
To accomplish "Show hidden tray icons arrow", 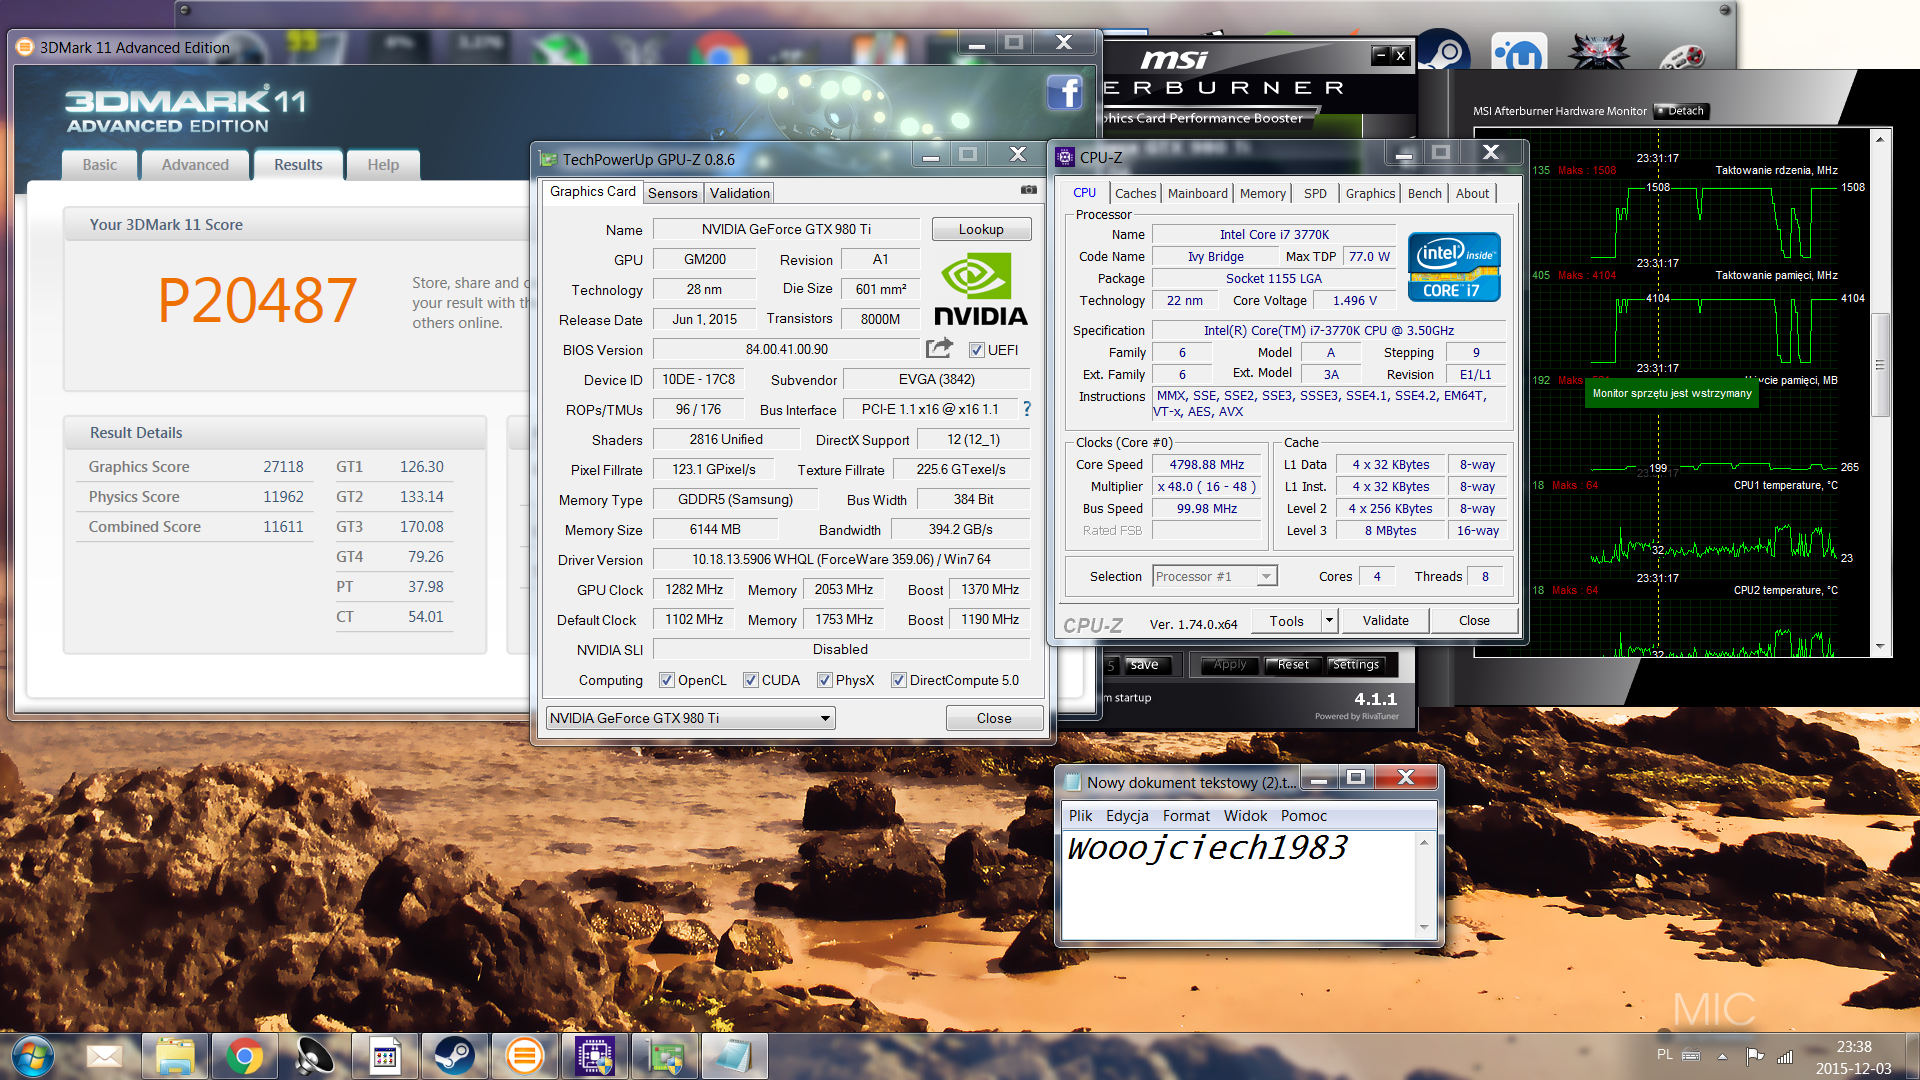I will tap(1722, 1056).
